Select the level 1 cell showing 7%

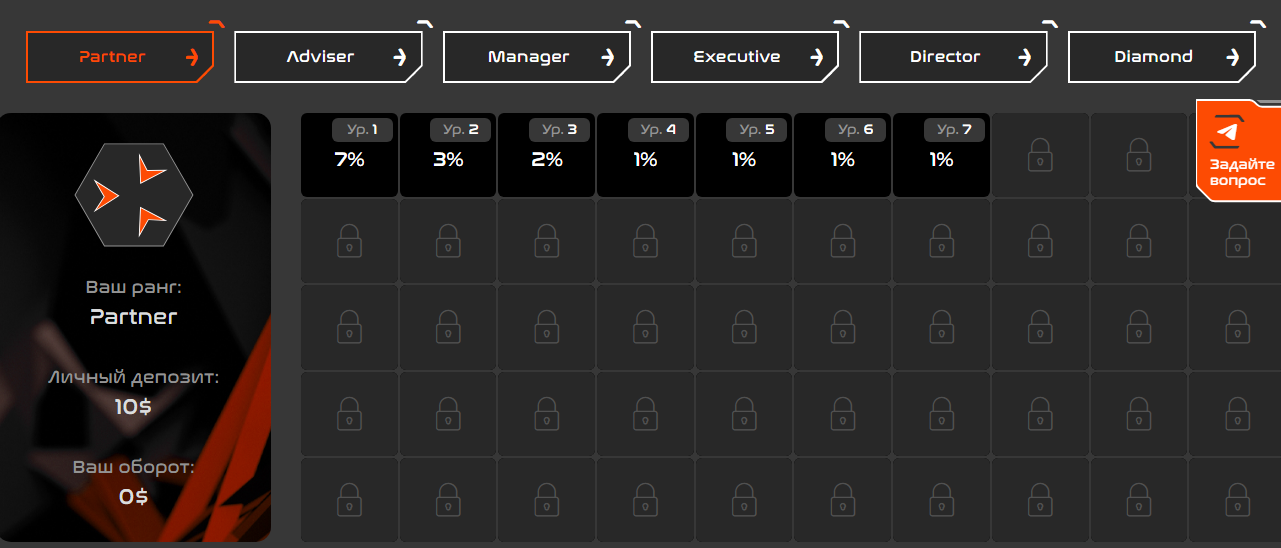coord(349,155)
